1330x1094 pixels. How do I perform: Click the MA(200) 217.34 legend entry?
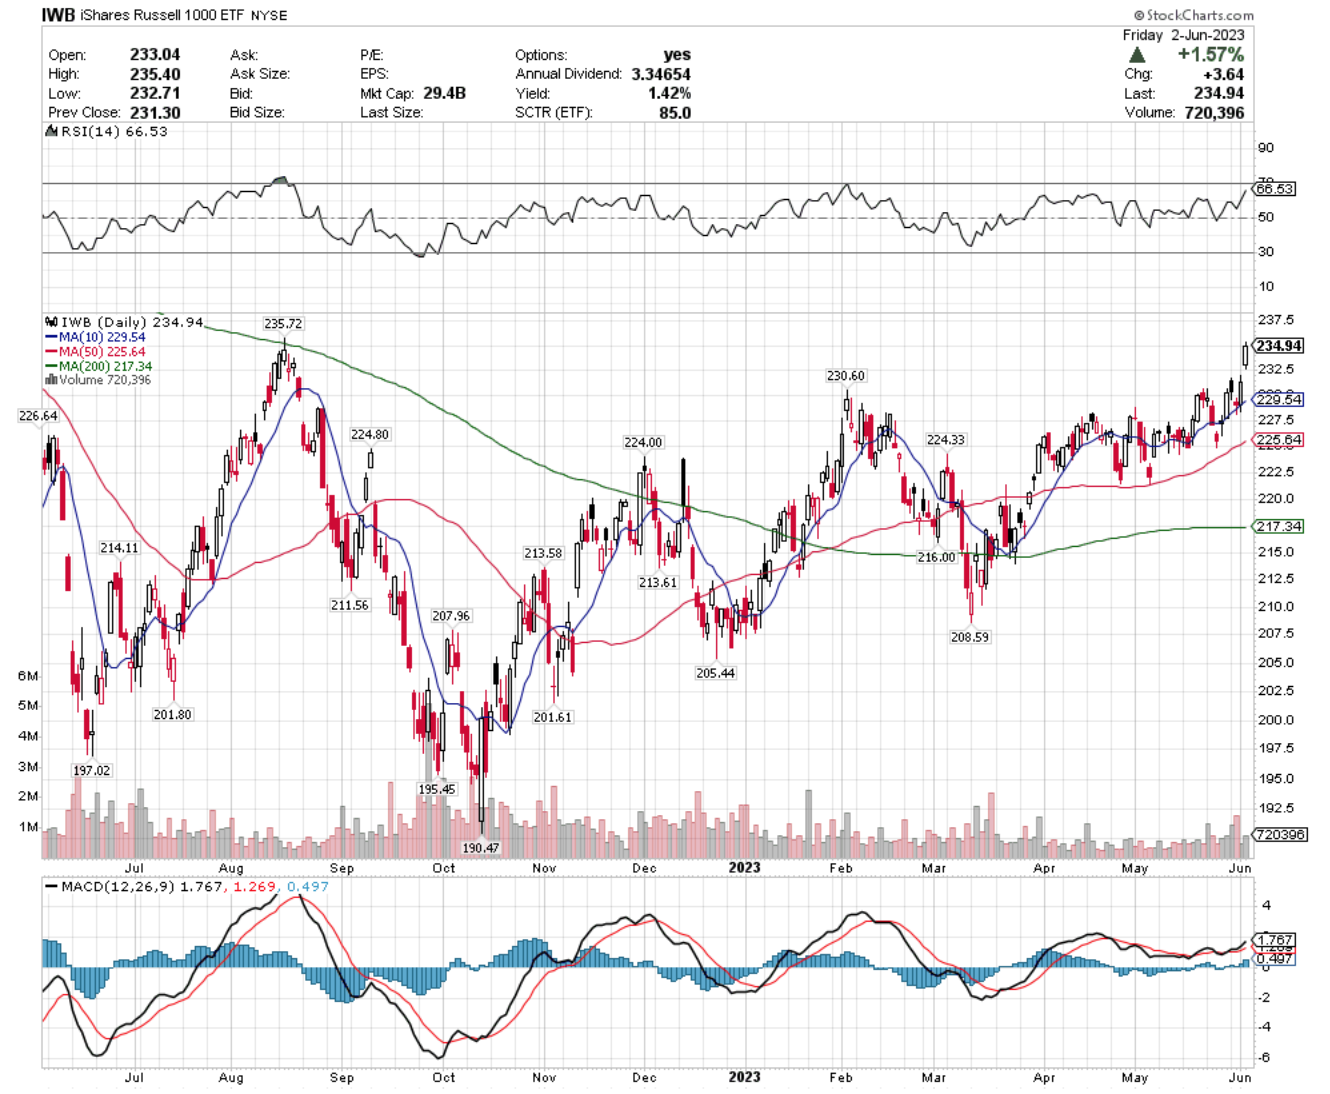click(98, 366)
